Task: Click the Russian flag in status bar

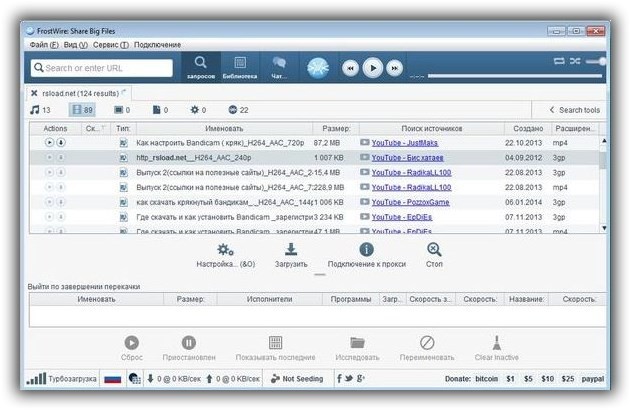Action: 112,379
